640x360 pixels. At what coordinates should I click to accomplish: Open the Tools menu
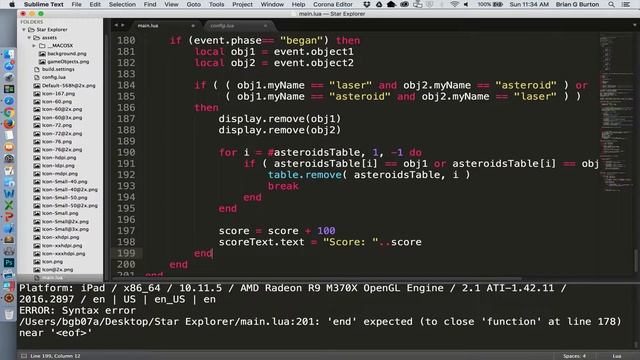coord(216,4)
